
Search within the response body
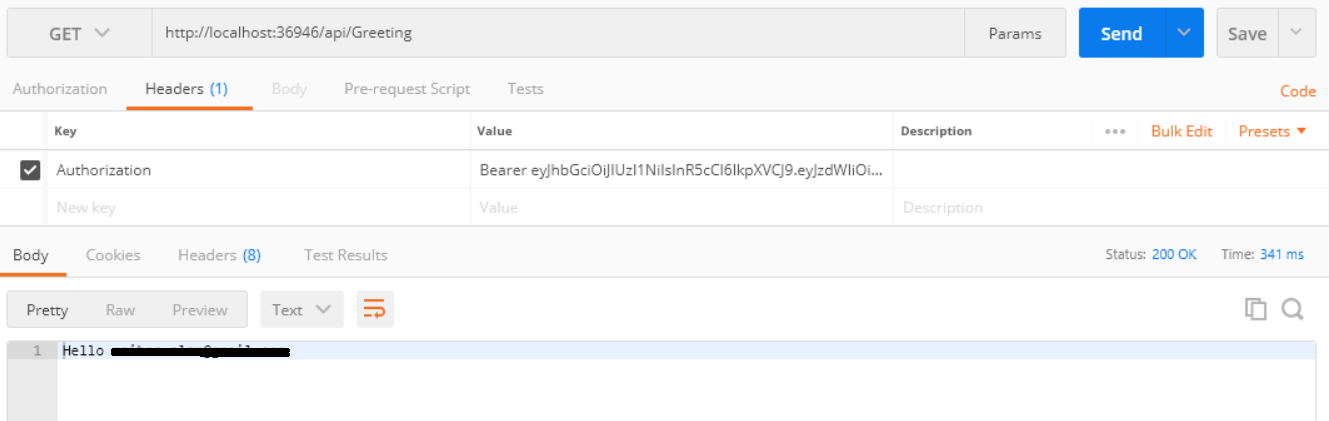[1292, 309]
